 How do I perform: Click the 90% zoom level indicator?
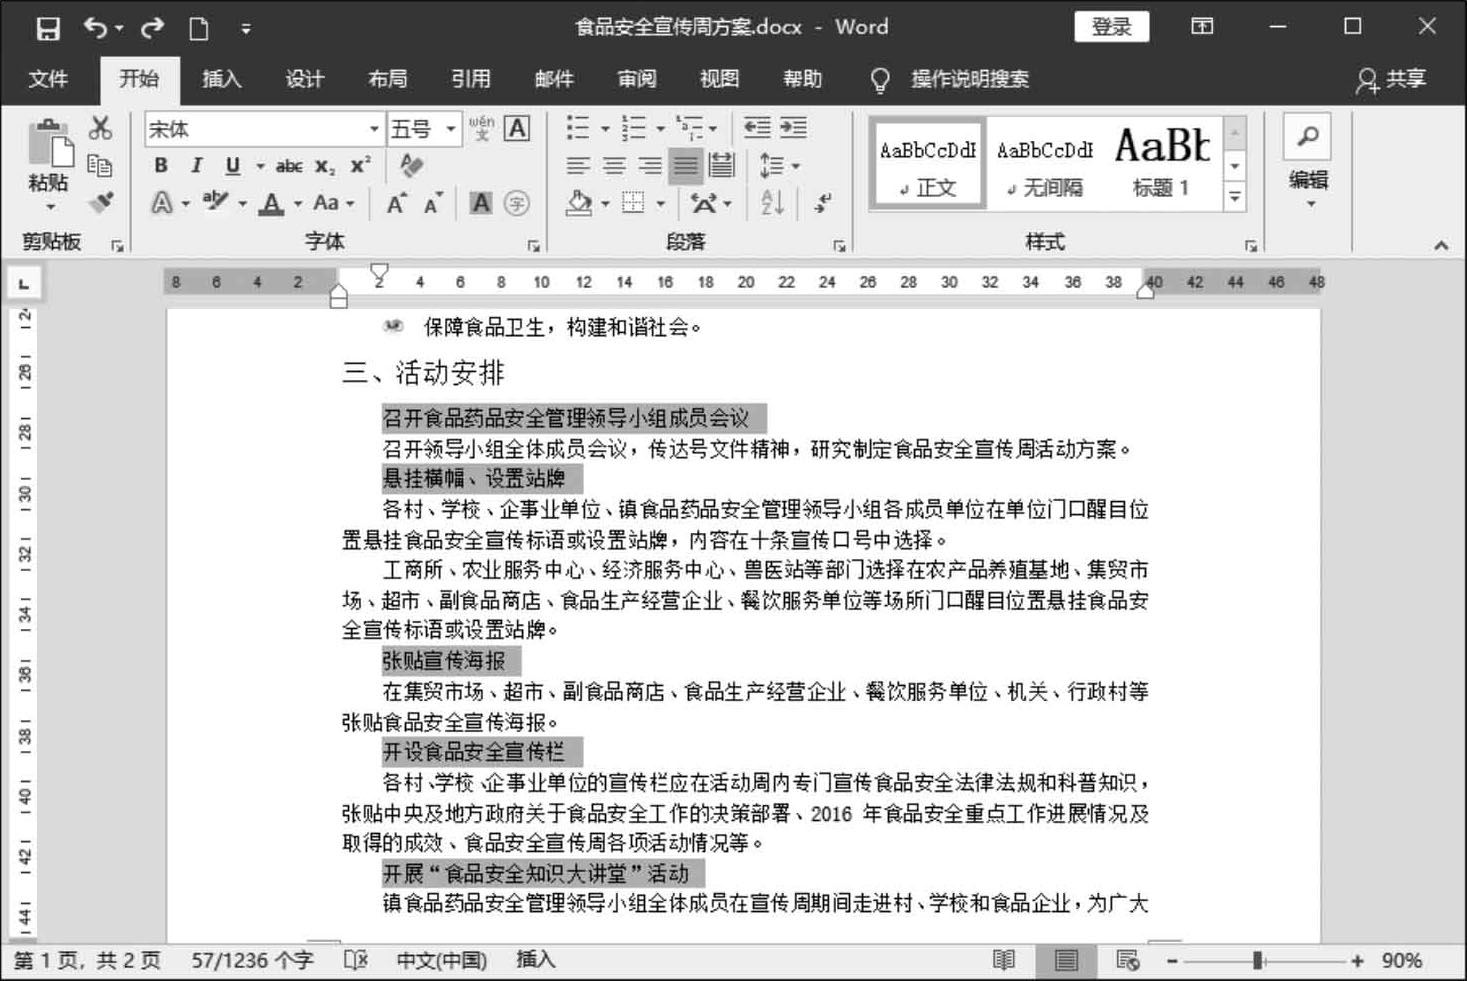[1402, 961]
